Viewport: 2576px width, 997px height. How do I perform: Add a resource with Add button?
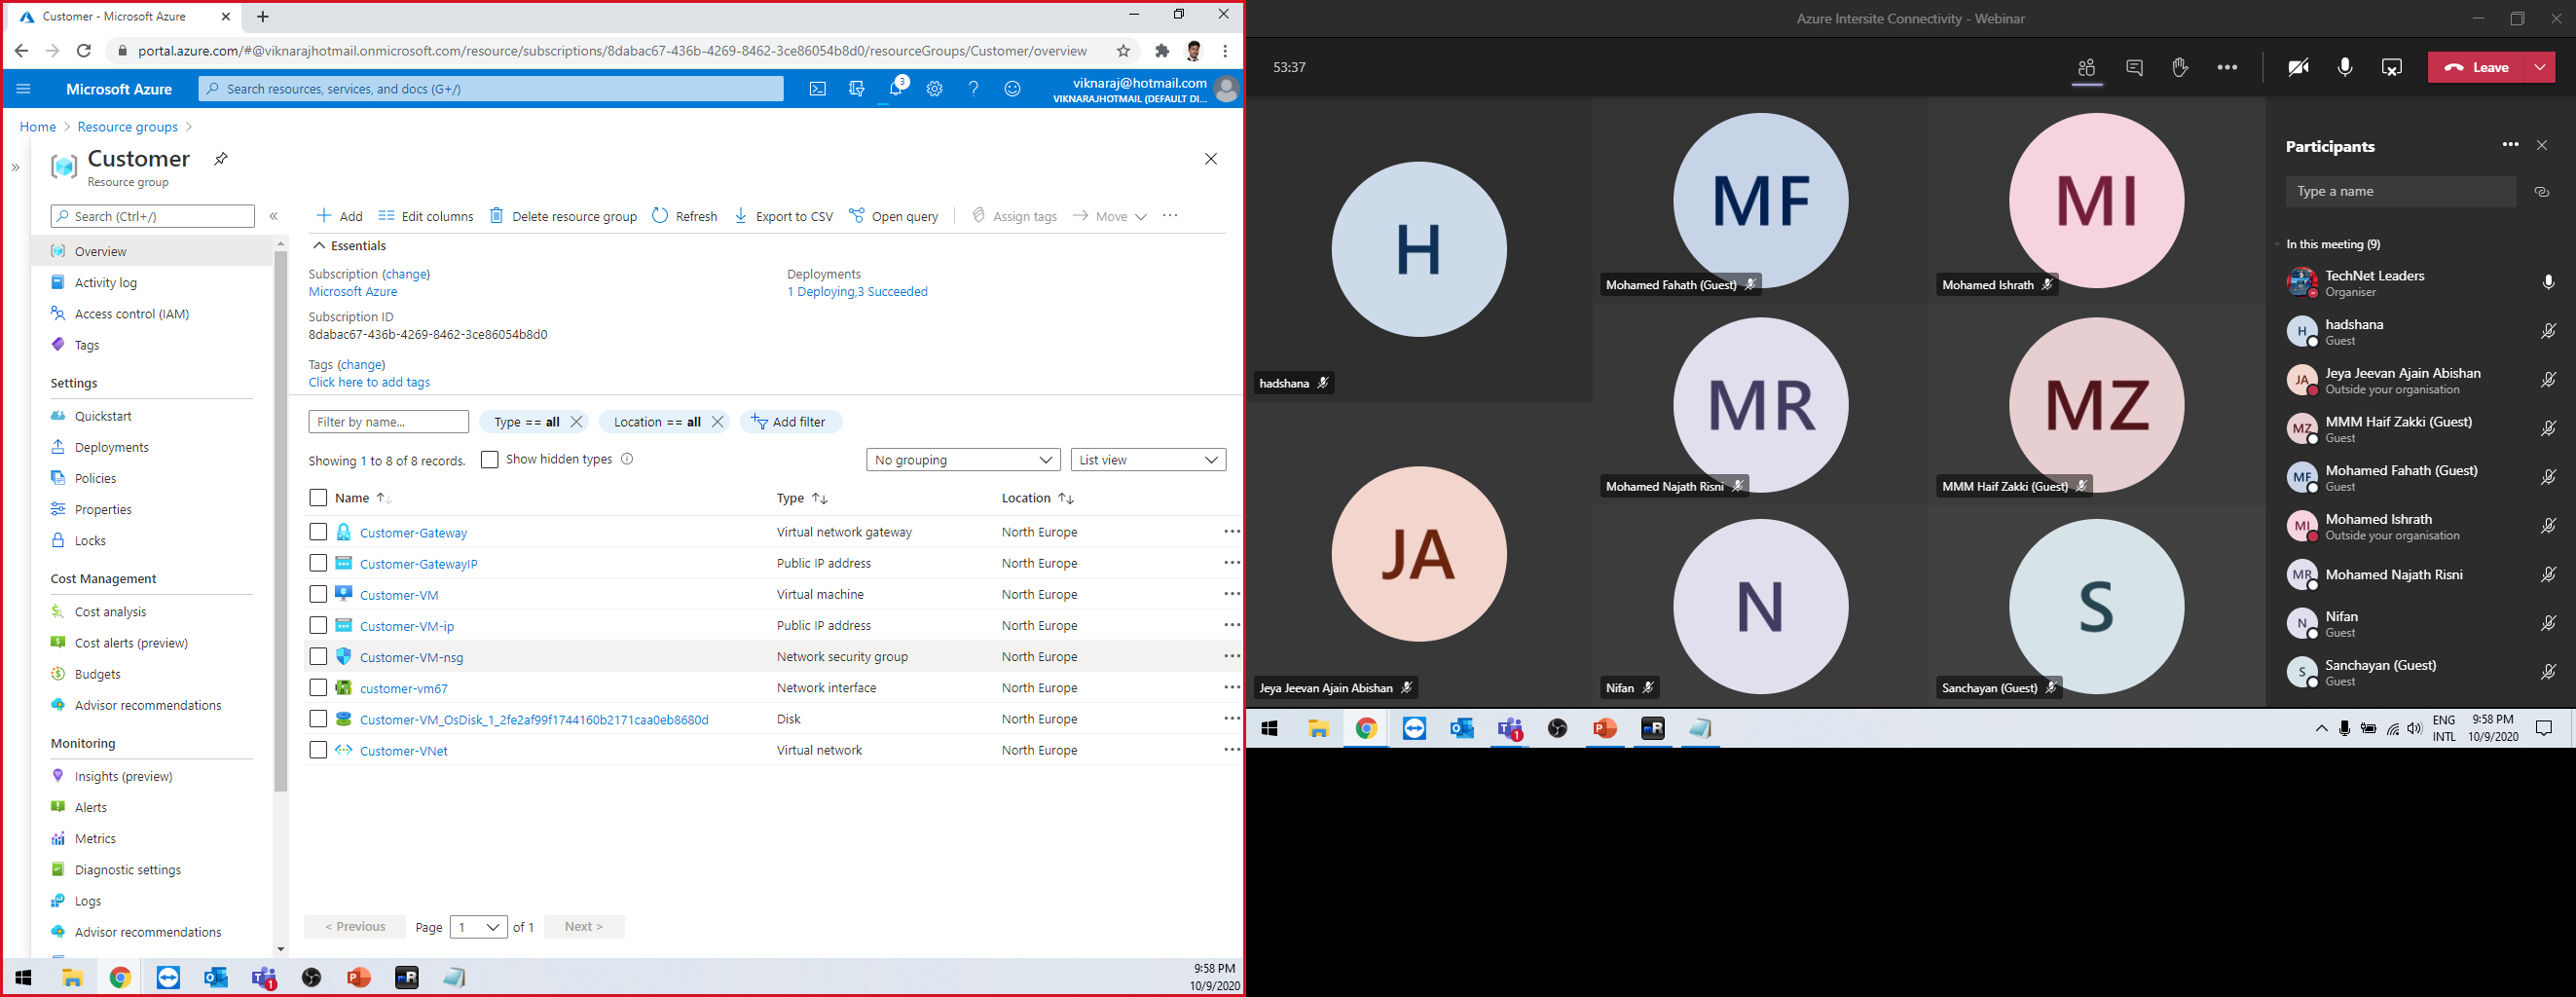340,216
